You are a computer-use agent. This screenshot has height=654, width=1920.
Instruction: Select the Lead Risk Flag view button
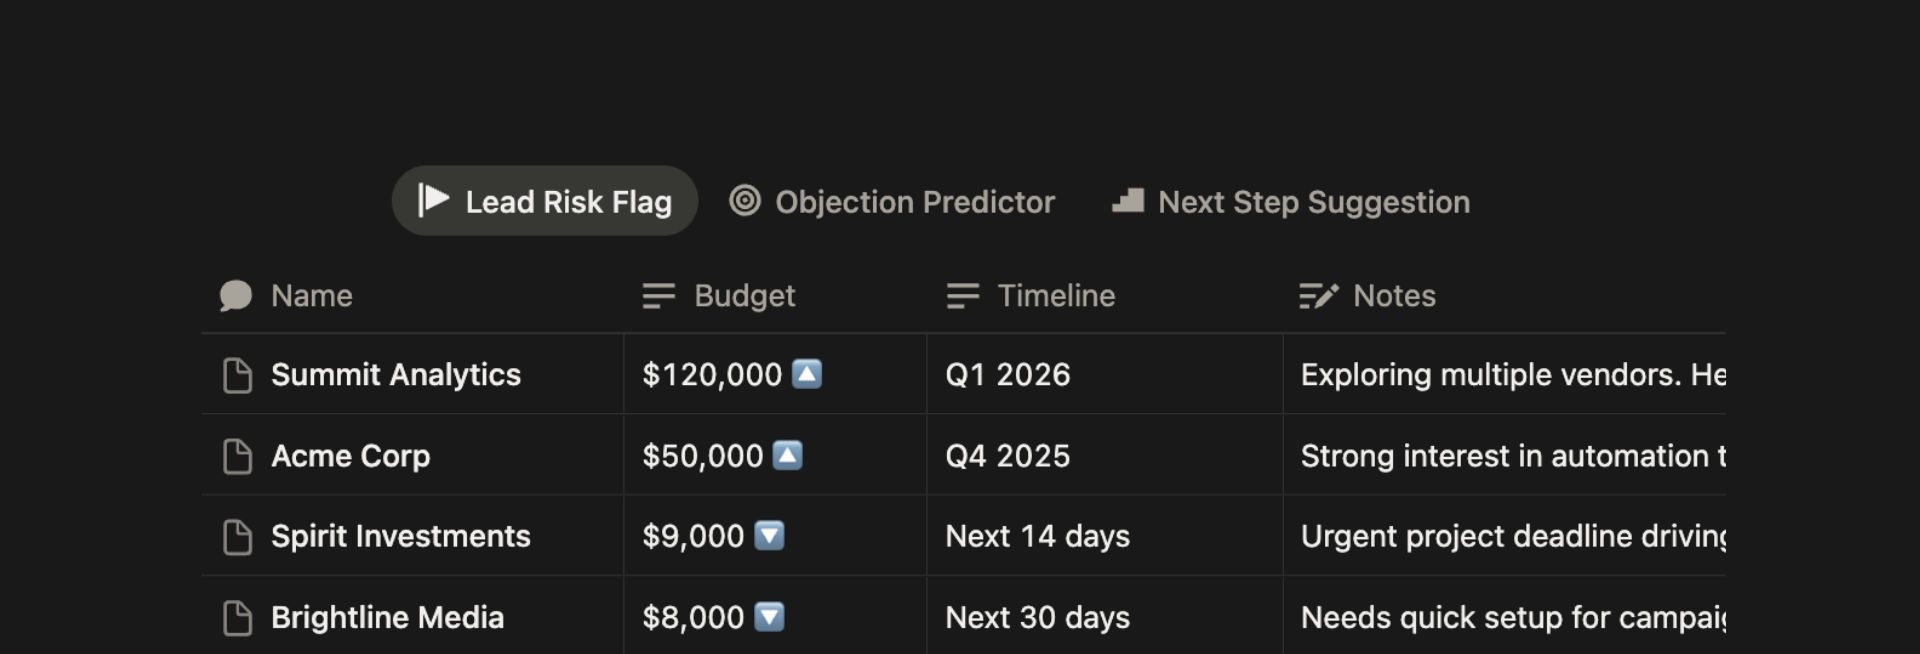[x=544, y=201]
